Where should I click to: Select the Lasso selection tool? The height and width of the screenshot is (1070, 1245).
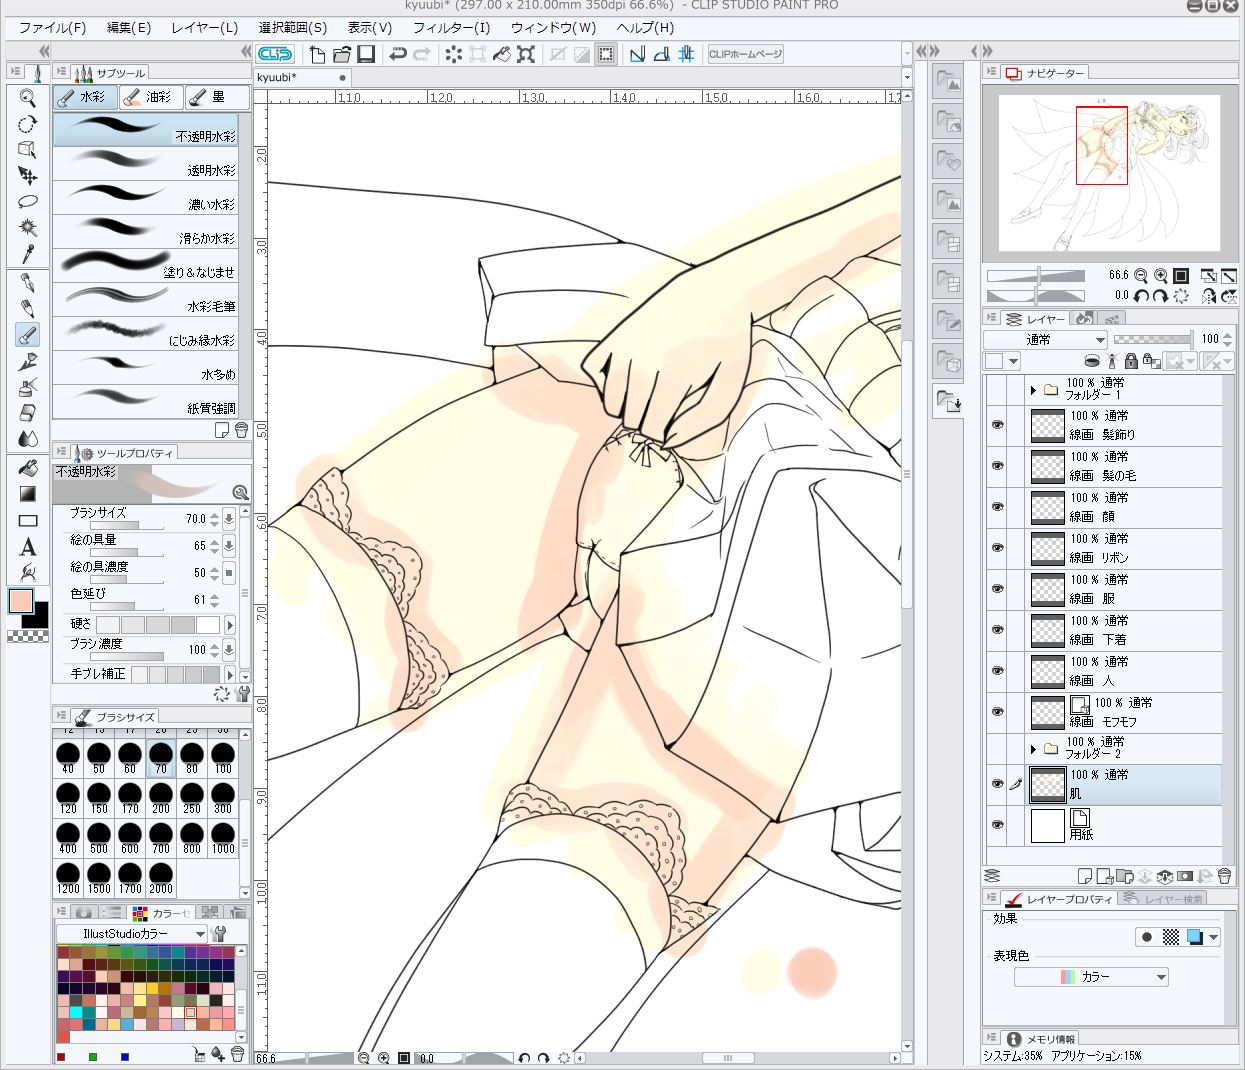click(x=28, y=202)
